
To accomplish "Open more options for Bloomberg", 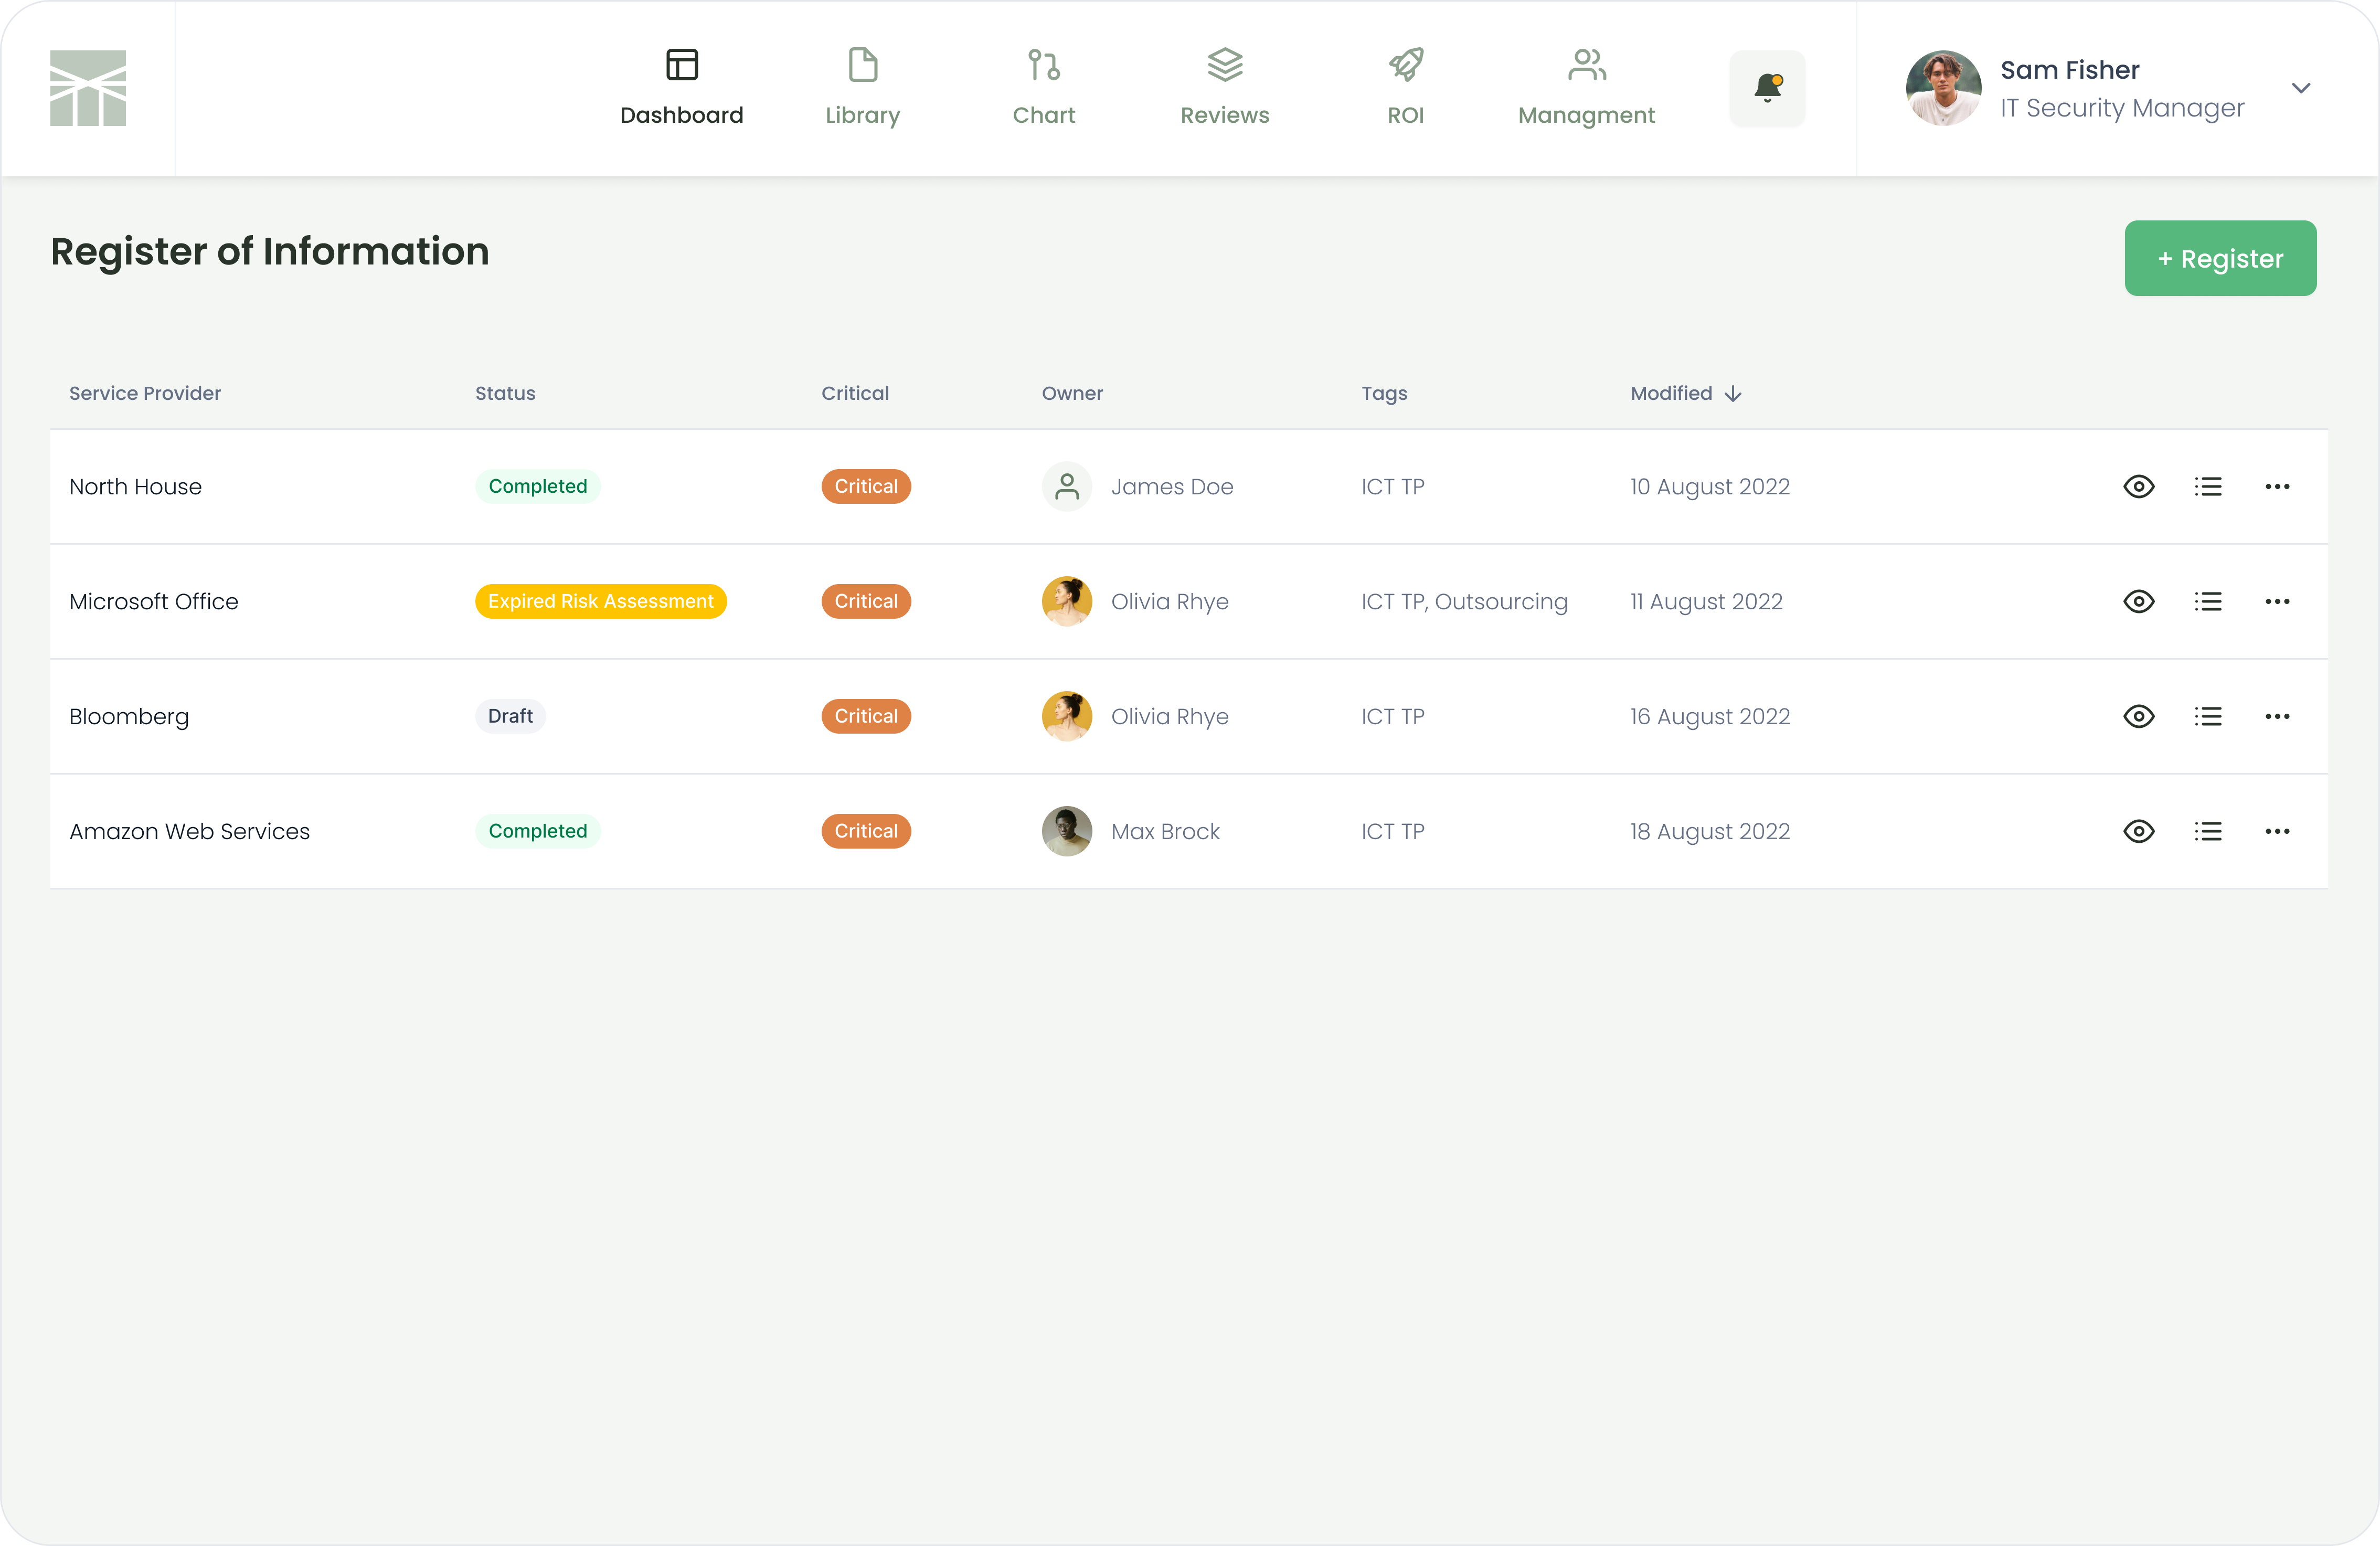I will 2277,716.
